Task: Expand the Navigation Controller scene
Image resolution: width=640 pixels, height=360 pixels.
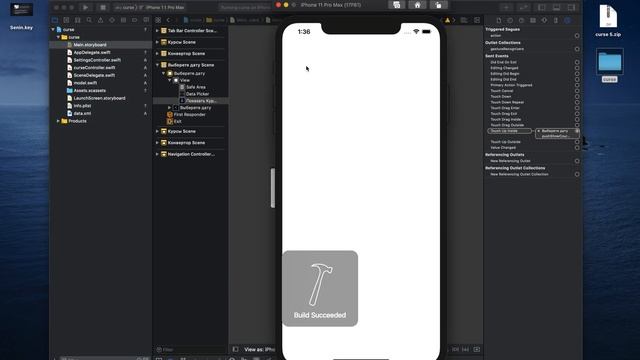Action: pos(157,154)
